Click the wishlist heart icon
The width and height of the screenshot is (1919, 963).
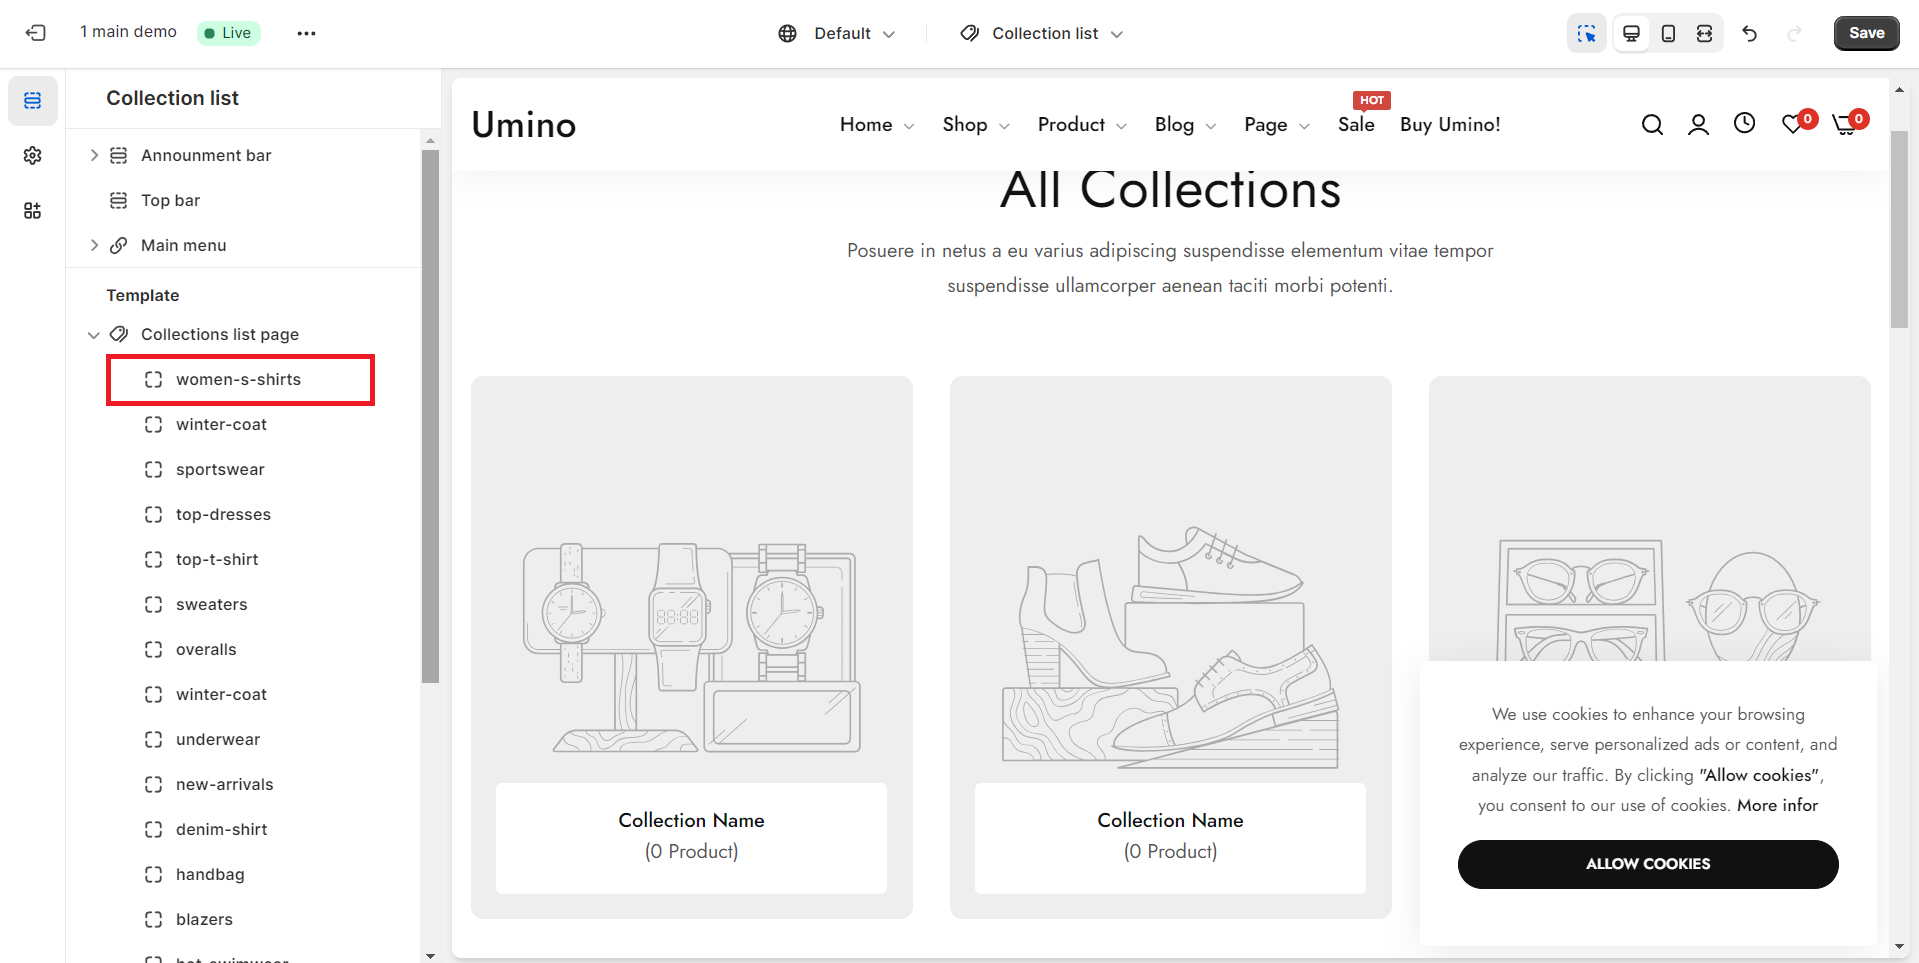click(x=1793, y=124)
